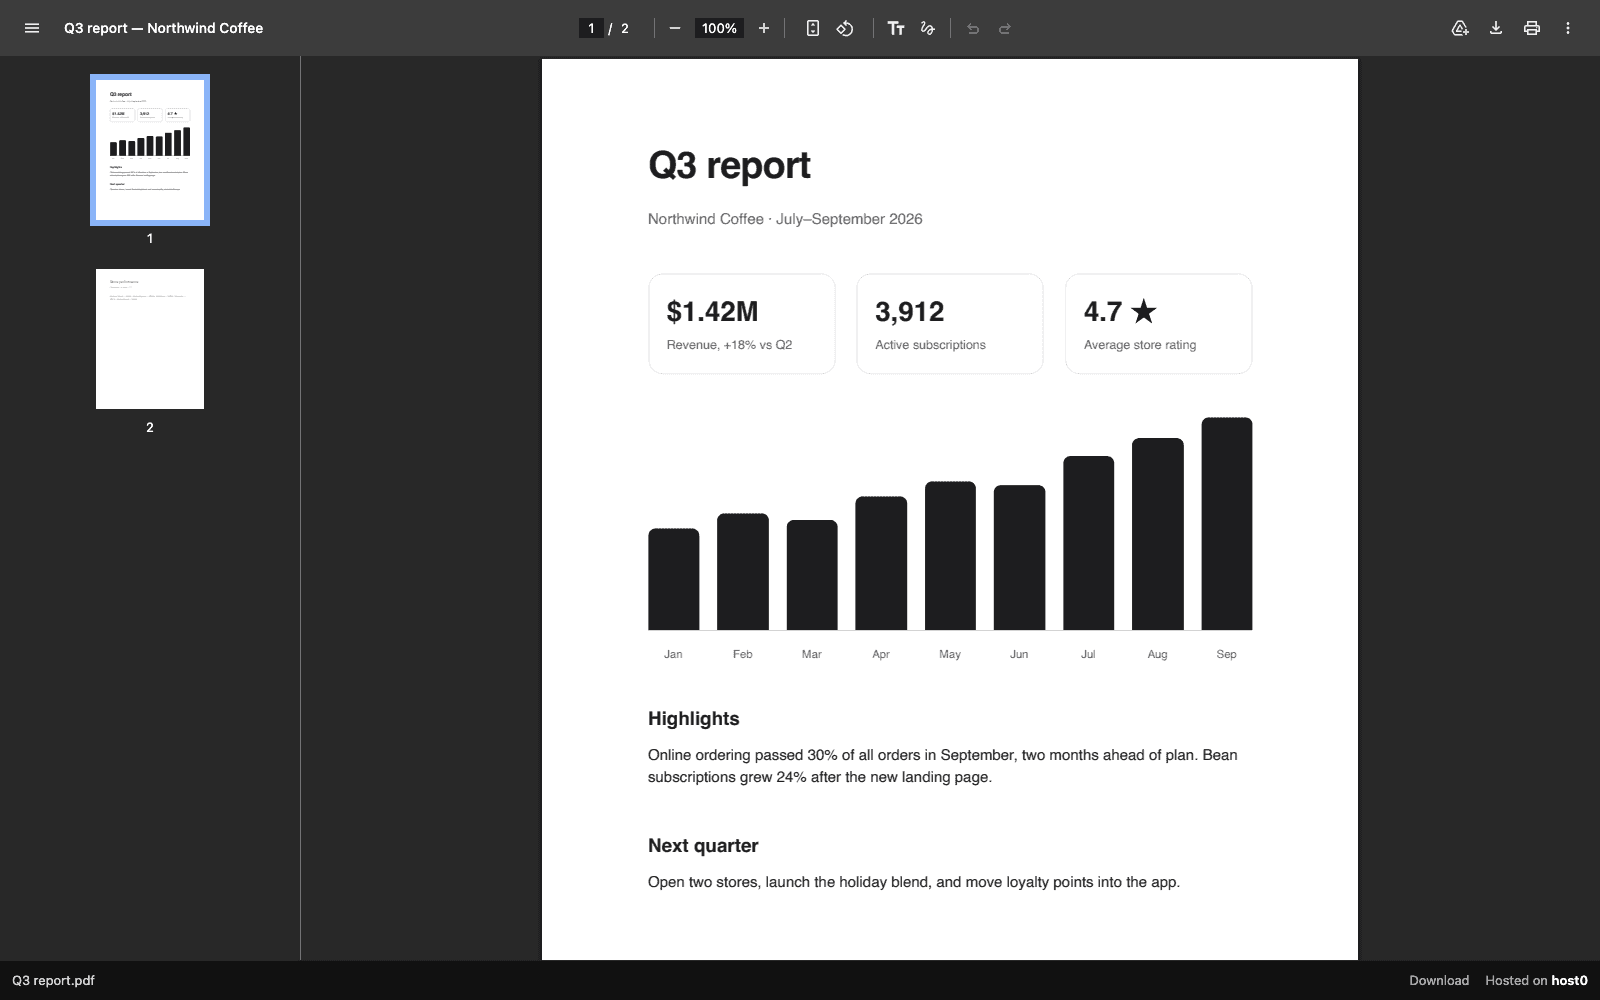1600x1000 pixels.
Task: Click the redo arrow icon
Action: point(1005,28)
